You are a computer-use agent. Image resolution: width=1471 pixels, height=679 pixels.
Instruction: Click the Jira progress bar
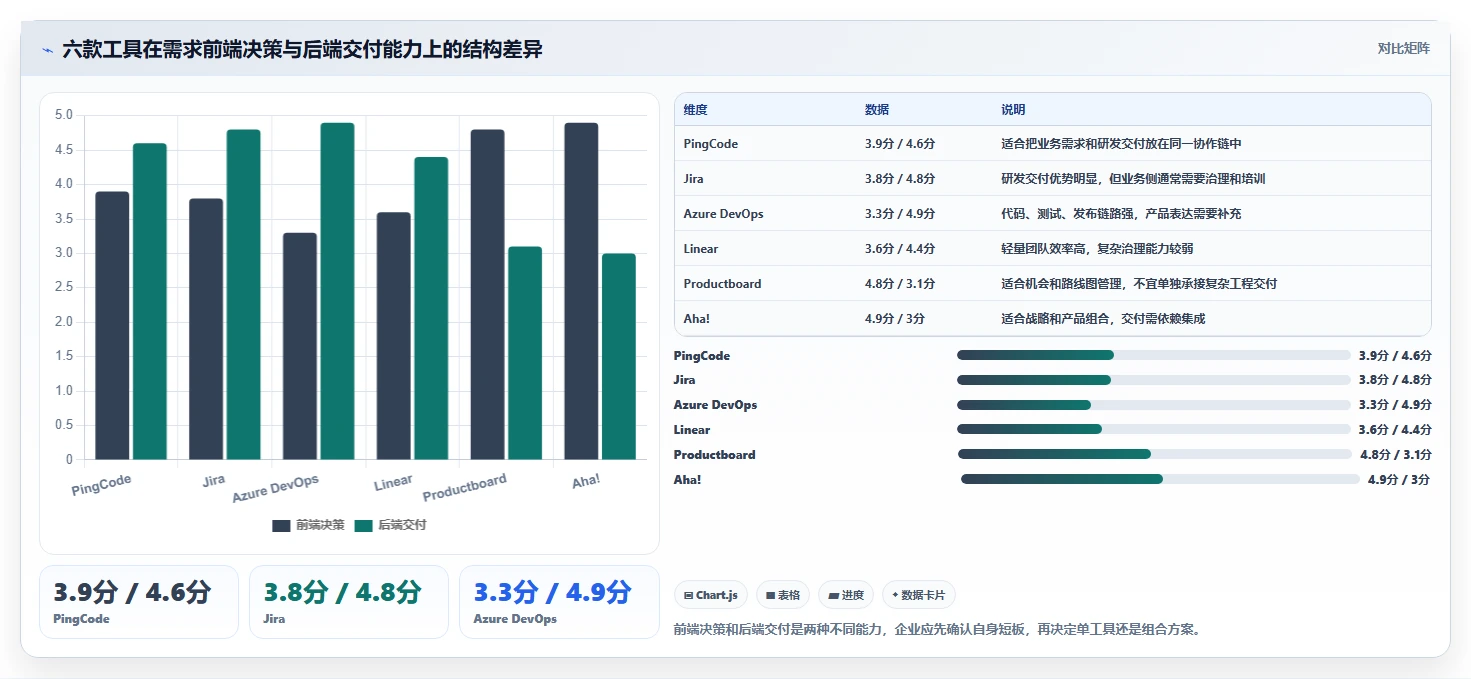click(x=1154, y=380)
